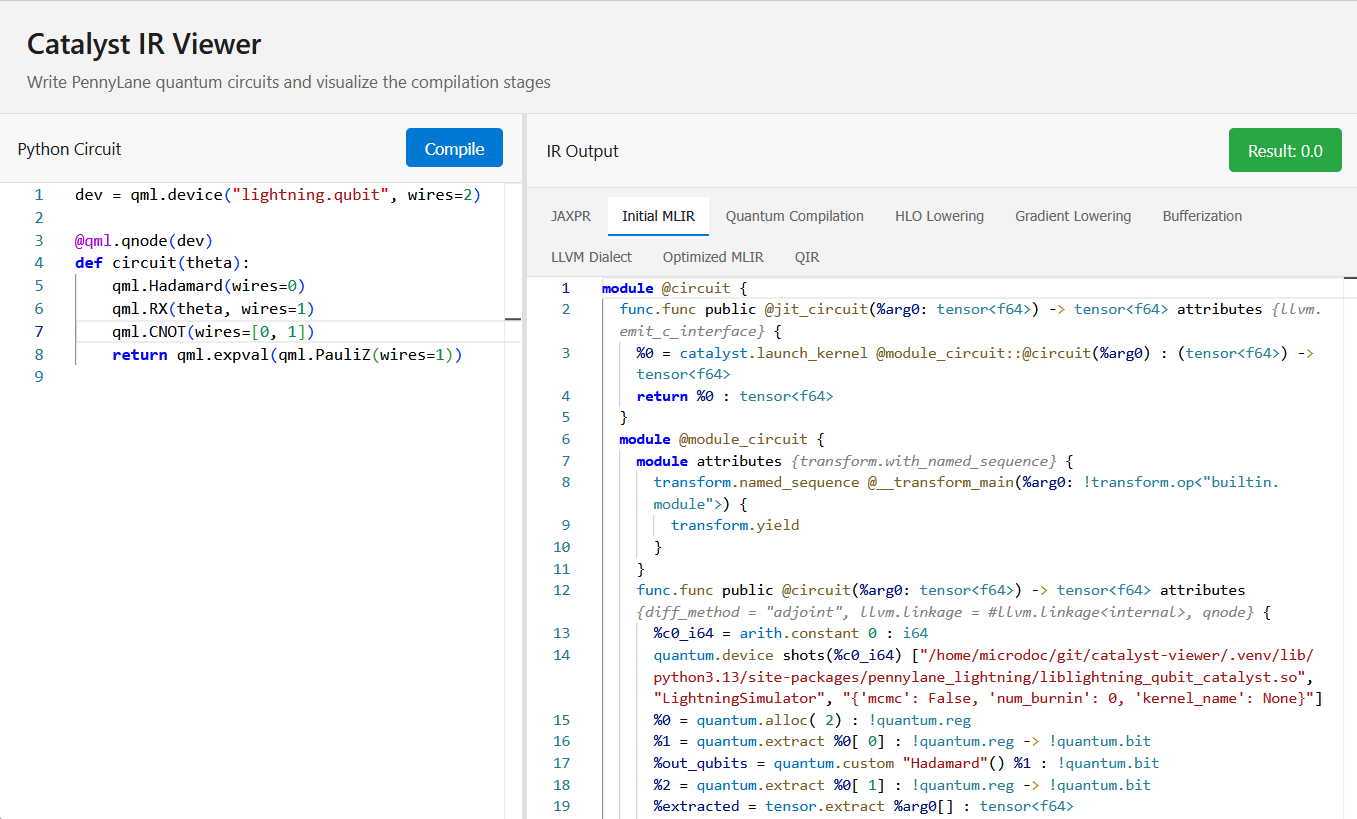Click the qml.Hadamard line in Python editor

208,286
